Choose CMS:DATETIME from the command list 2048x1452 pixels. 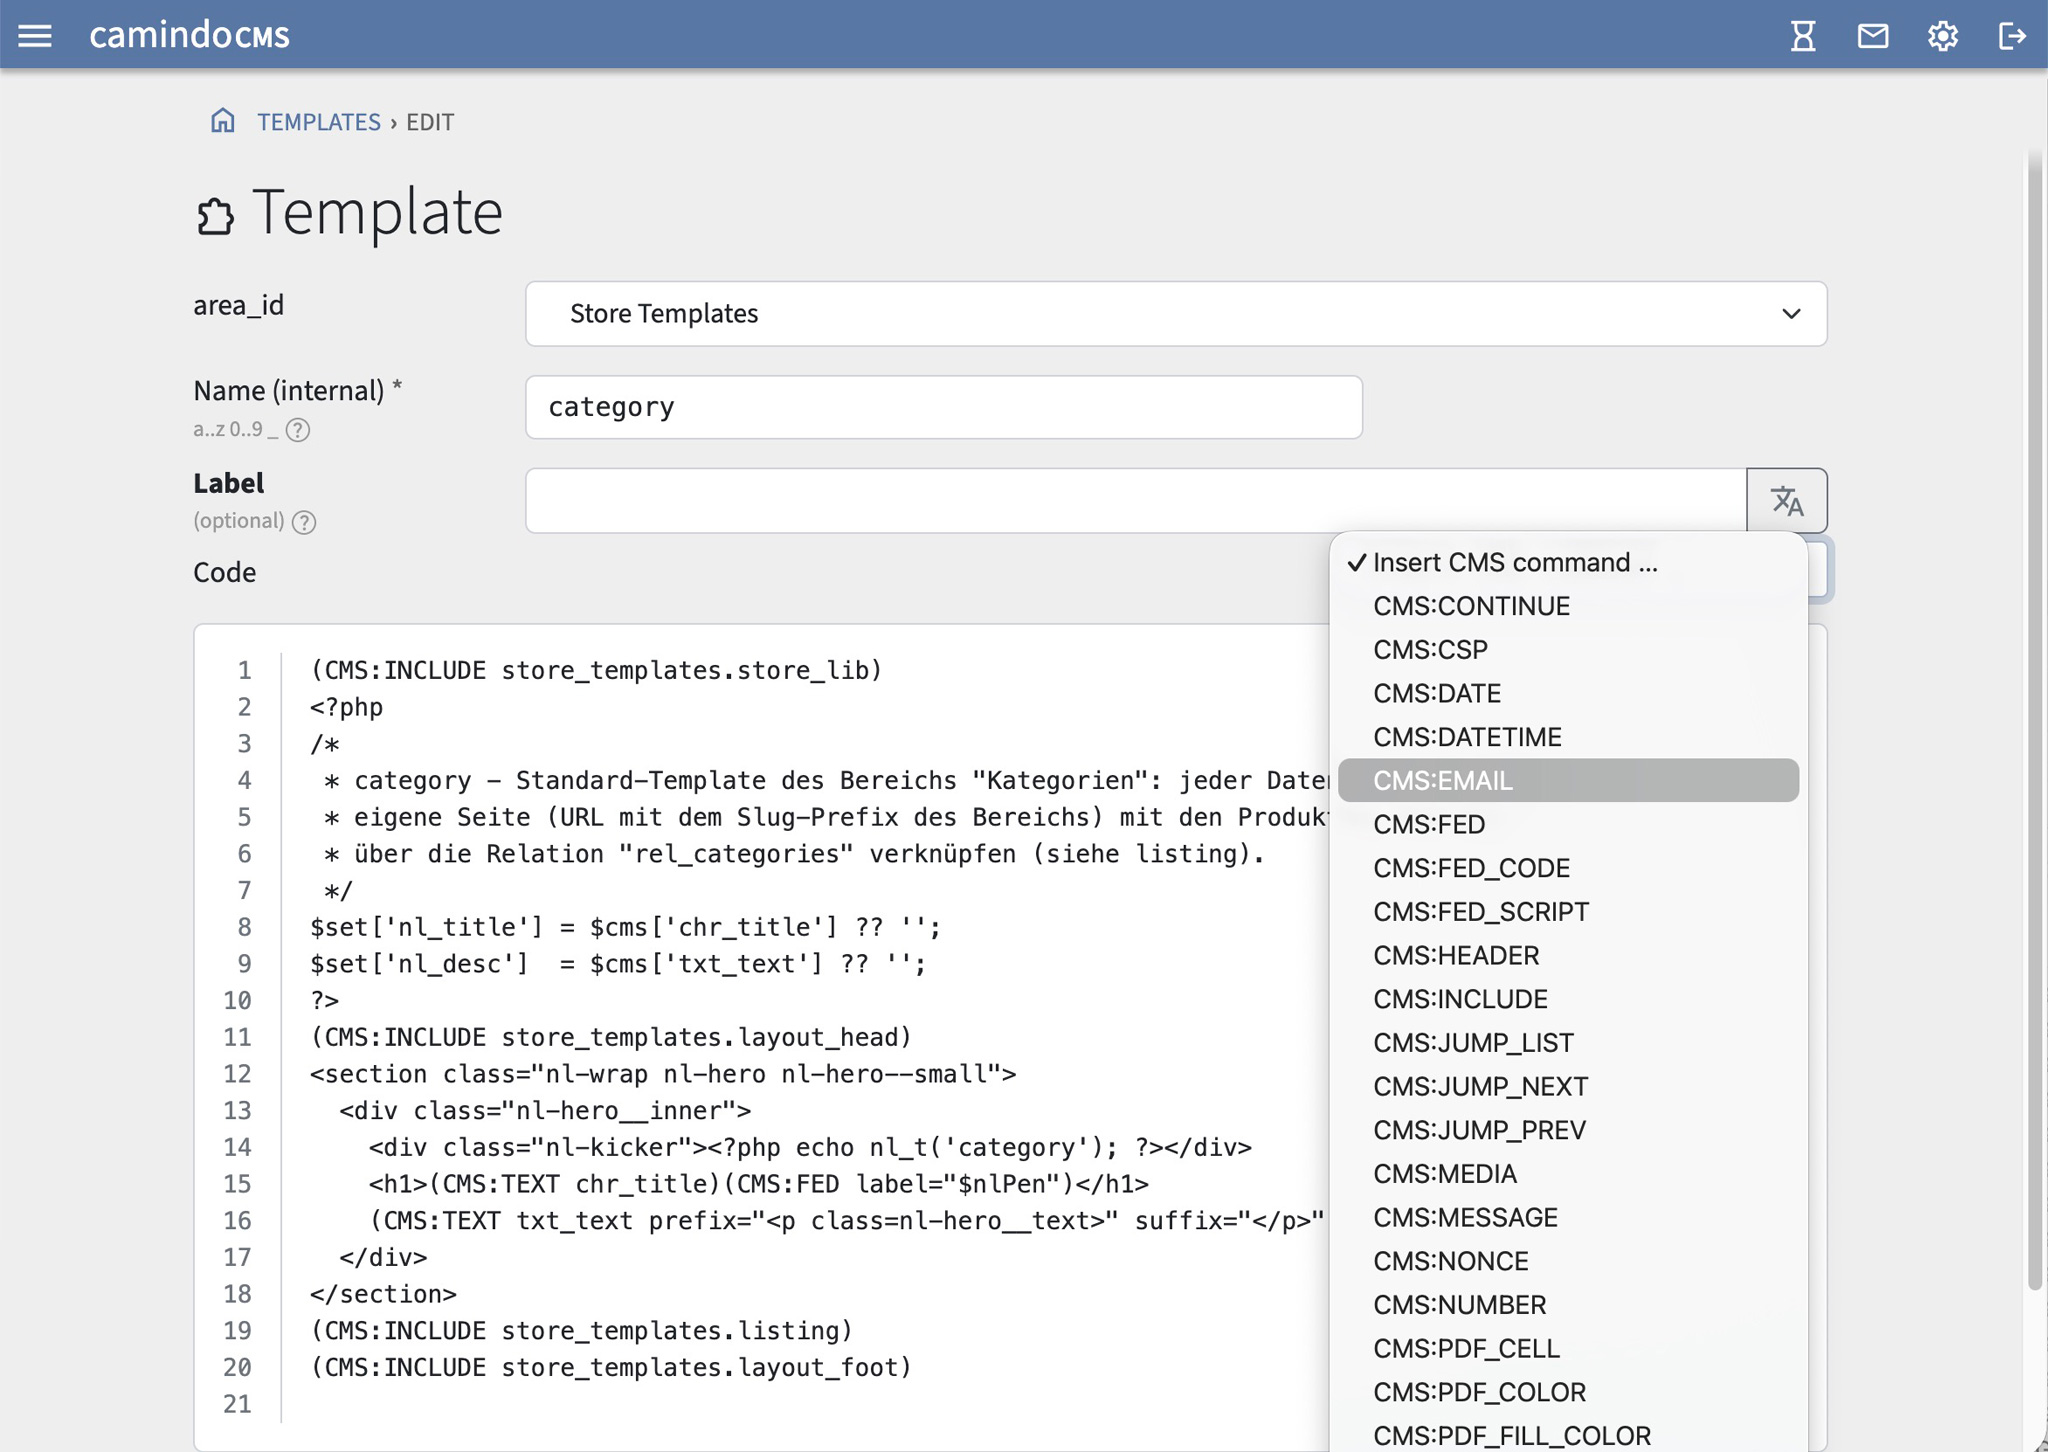(x=1568, y=737)
